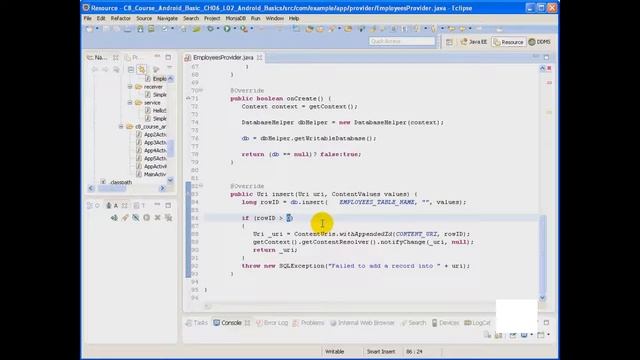Select App4Activity file in Navigator
Image resolution: width=640 pixels, height=360 pixels.
pos(155,150)
